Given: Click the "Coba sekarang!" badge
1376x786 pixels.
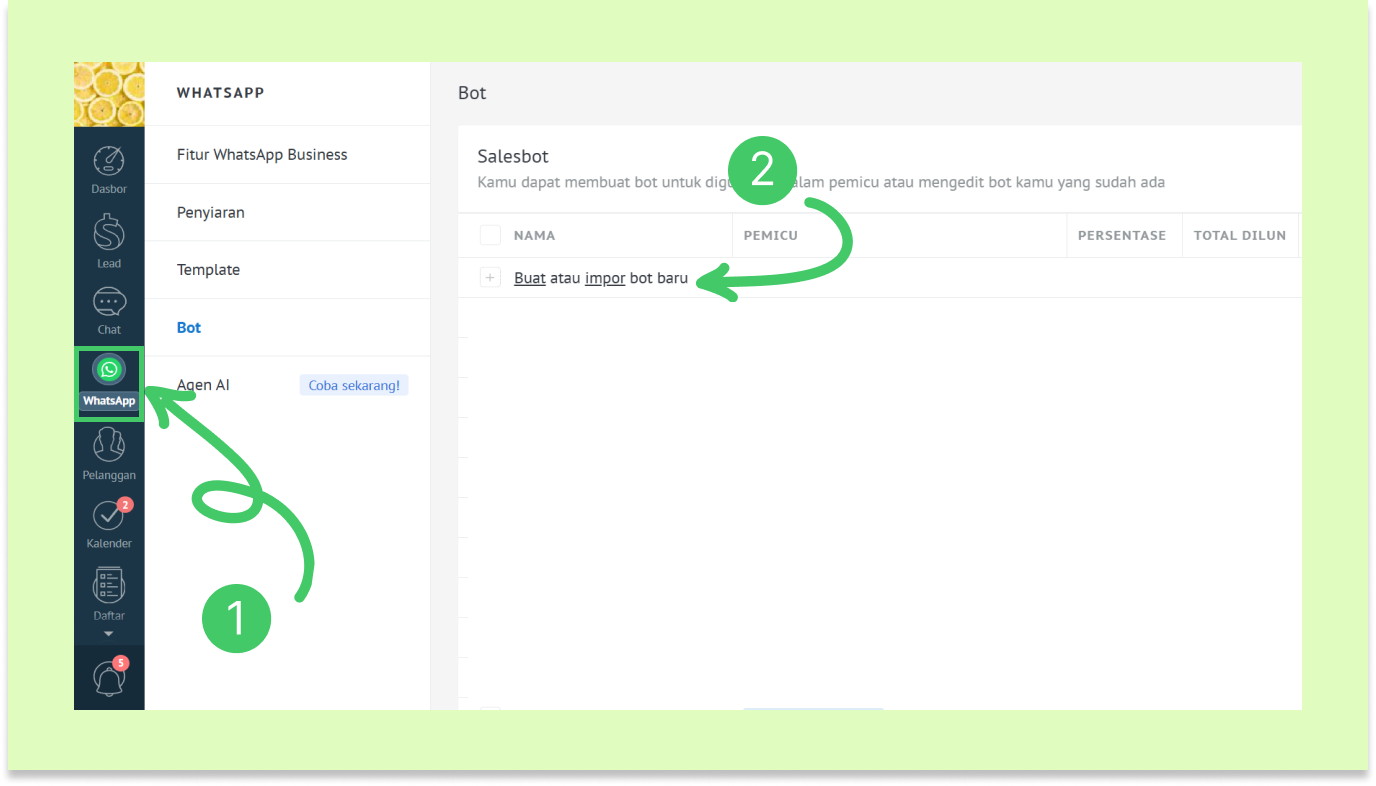Looking at the screenshot, I should click(354, 385).
